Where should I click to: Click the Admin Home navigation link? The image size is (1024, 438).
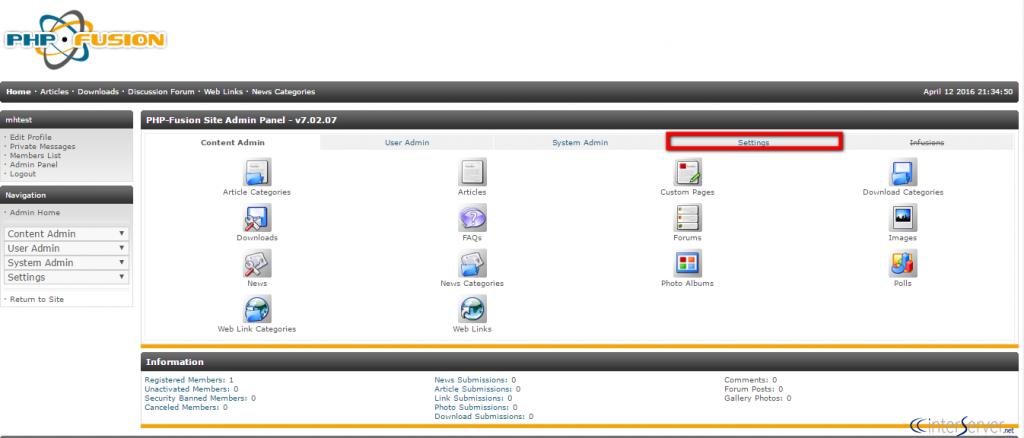[35, 213]
